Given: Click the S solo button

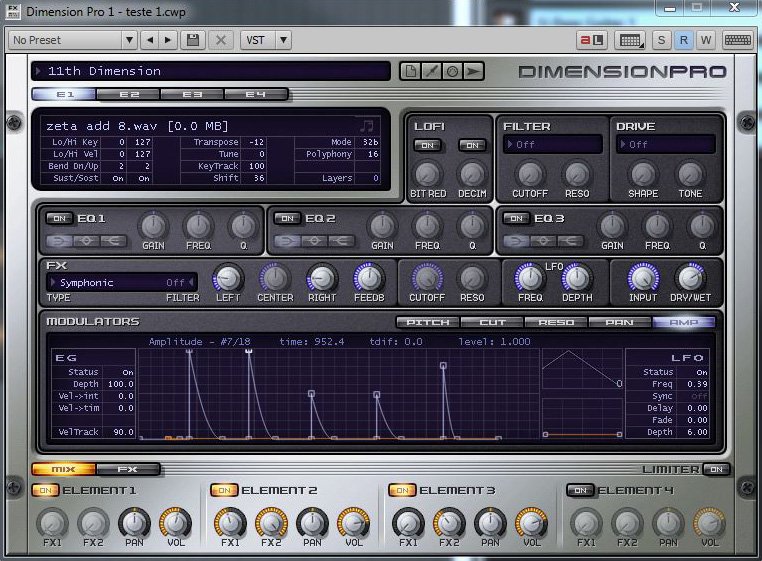Looking at the screenshot, I should [661, 40].
